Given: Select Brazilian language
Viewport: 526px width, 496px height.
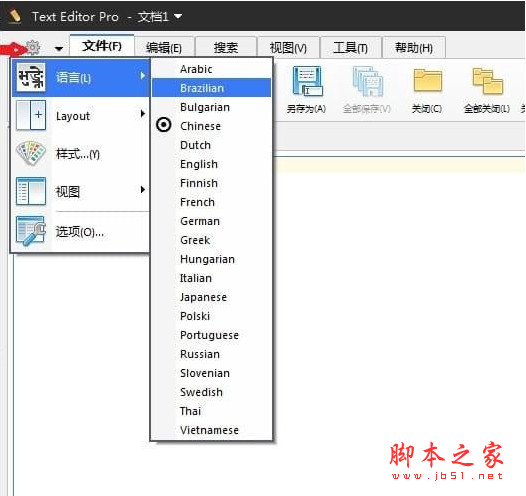Looking at the screenshot, I should pyautogui.click(x=211, y=88).
